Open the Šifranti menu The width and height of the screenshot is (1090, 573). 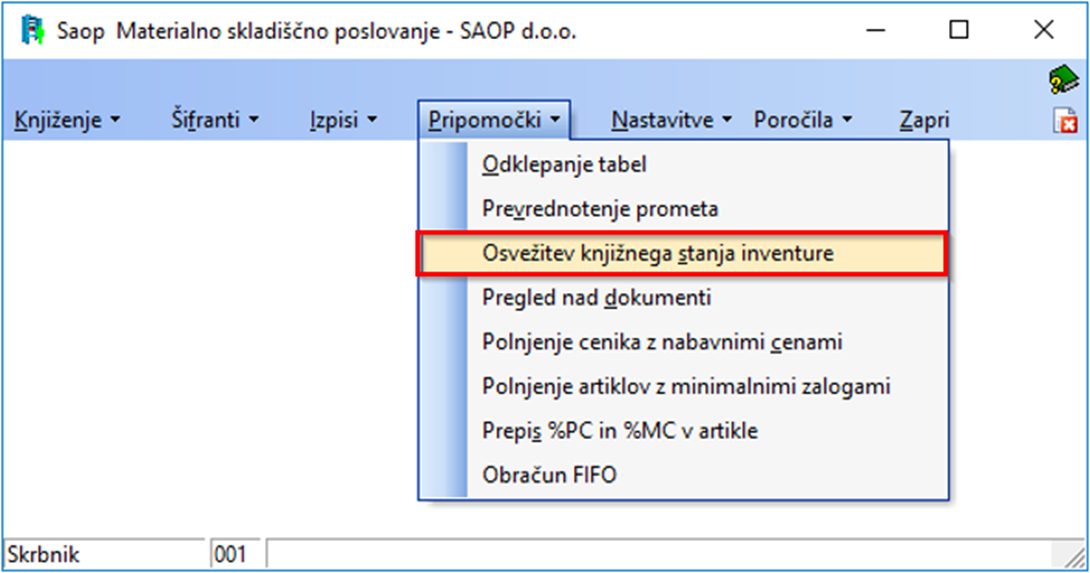(x=215, y=120)
